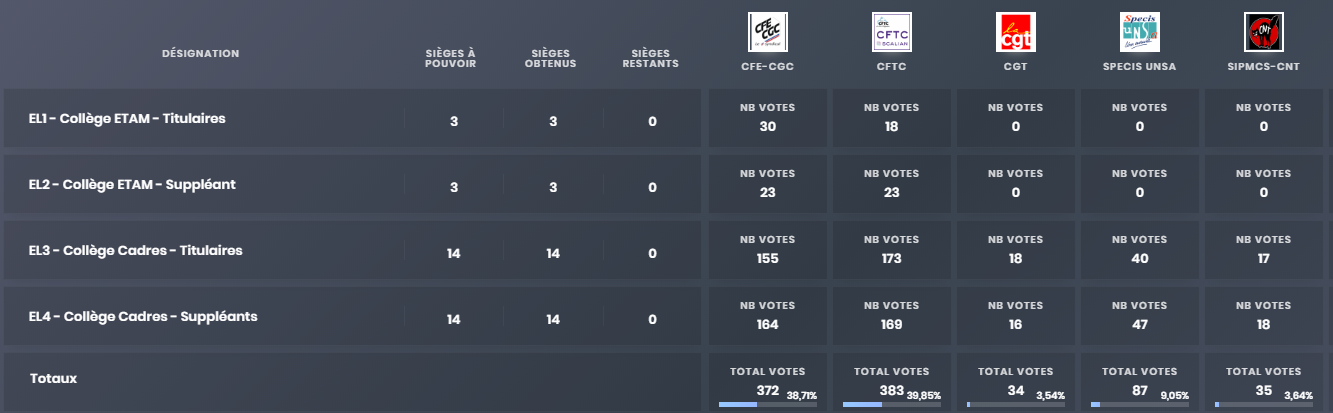The image size is (1333, 413).
Task: Click the red CGT logo
Action: coord(1016,32)
